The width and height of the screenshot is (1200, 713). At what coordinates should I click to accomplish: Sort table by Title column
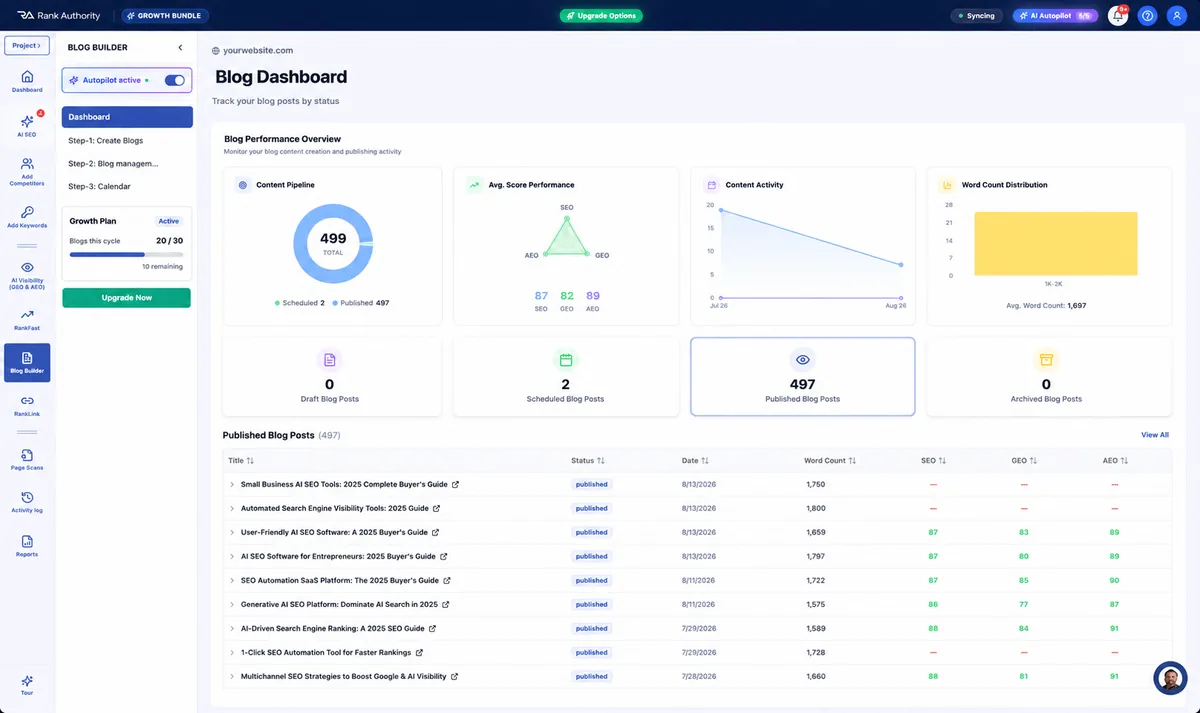pos(241,461)
